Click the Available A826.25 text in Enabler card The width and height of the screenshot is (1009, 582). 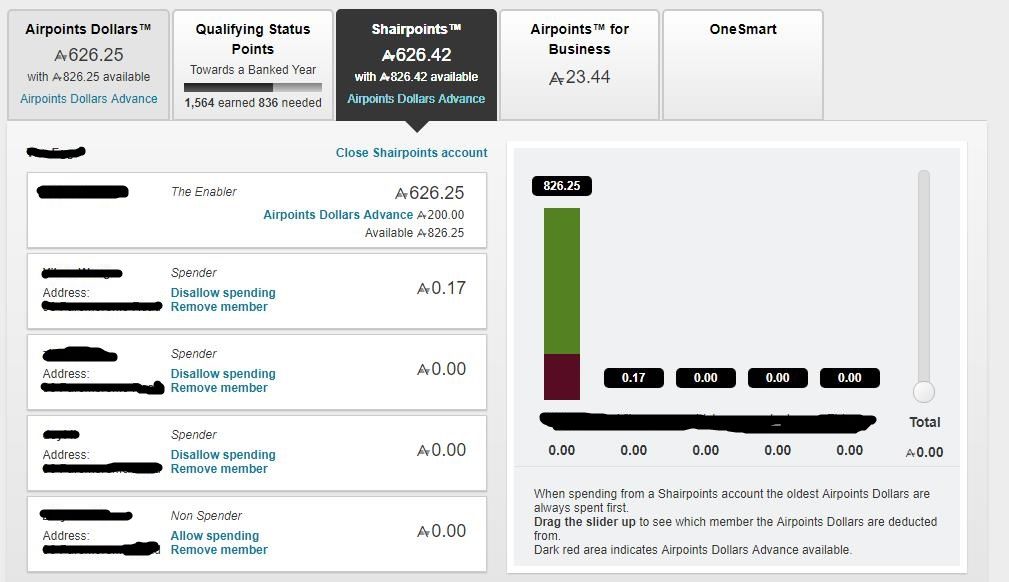pyautogui.click(x=414, y=232)
